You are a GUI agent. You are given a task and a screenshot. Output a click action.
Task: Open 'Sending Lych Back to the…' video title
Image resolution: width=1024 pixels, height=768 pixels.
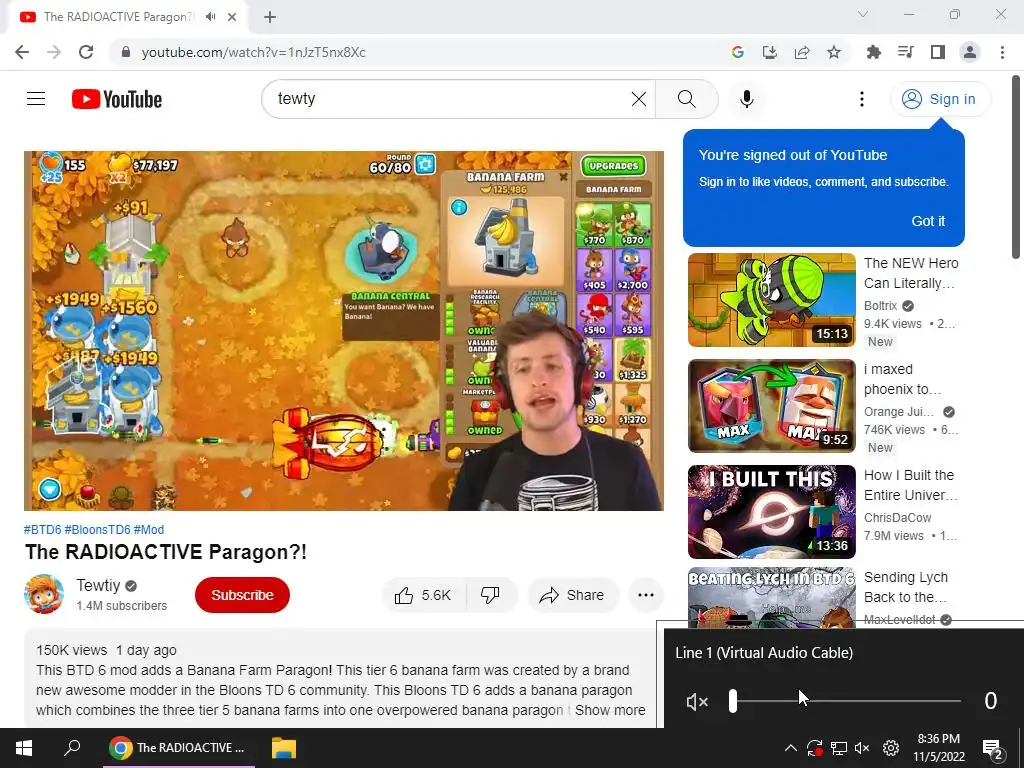[x=906, y=587]
